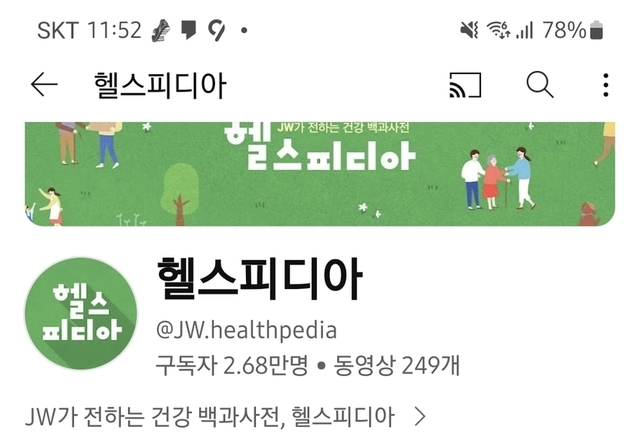Tap the Wi-Fi status icon
This screenshot has height=440, width=640.
(498, 30)
